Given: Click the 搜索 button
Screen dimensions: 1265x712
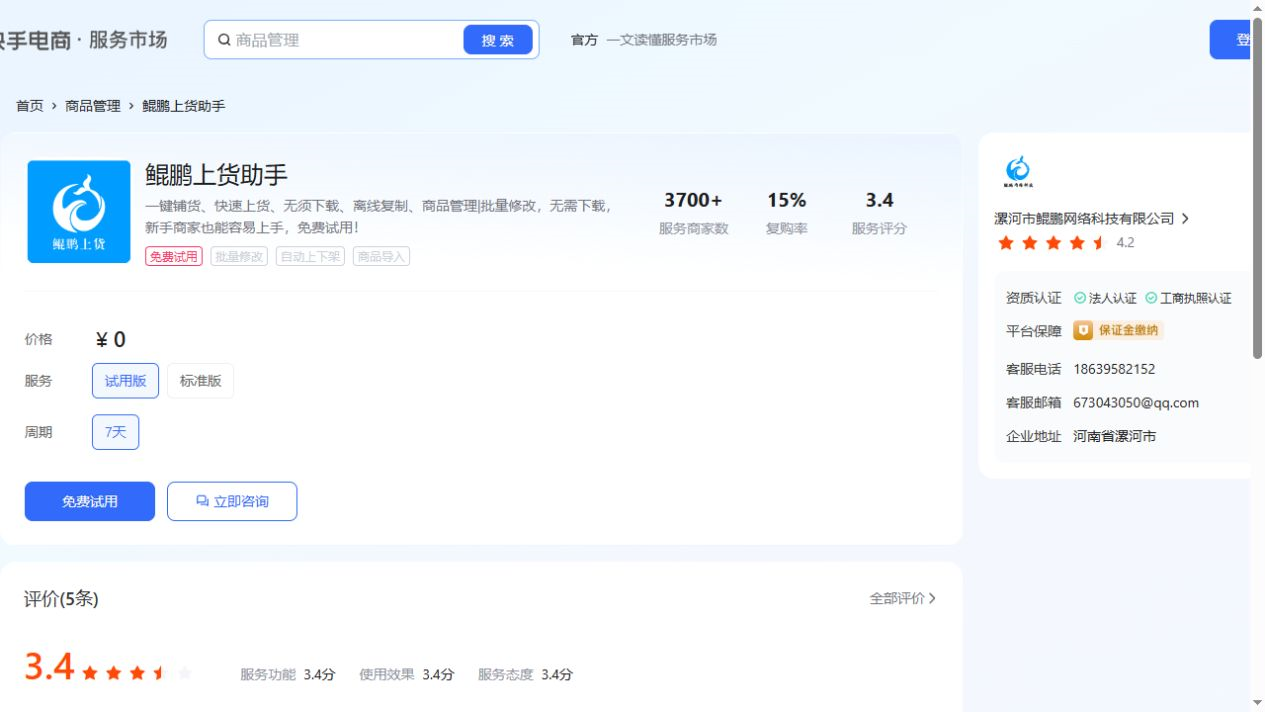Looking at the screenshot, I should pos(498,40).
